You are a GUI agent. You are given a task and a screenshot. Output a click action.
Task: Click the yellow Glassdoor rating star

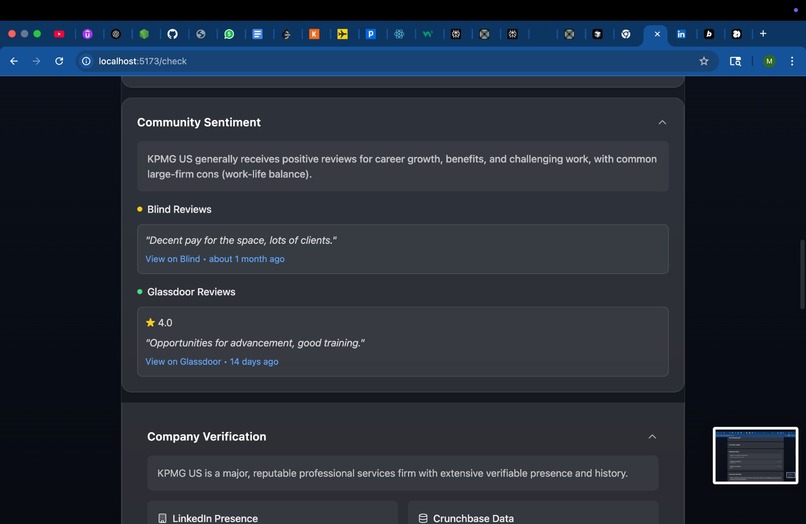[150, 322]
